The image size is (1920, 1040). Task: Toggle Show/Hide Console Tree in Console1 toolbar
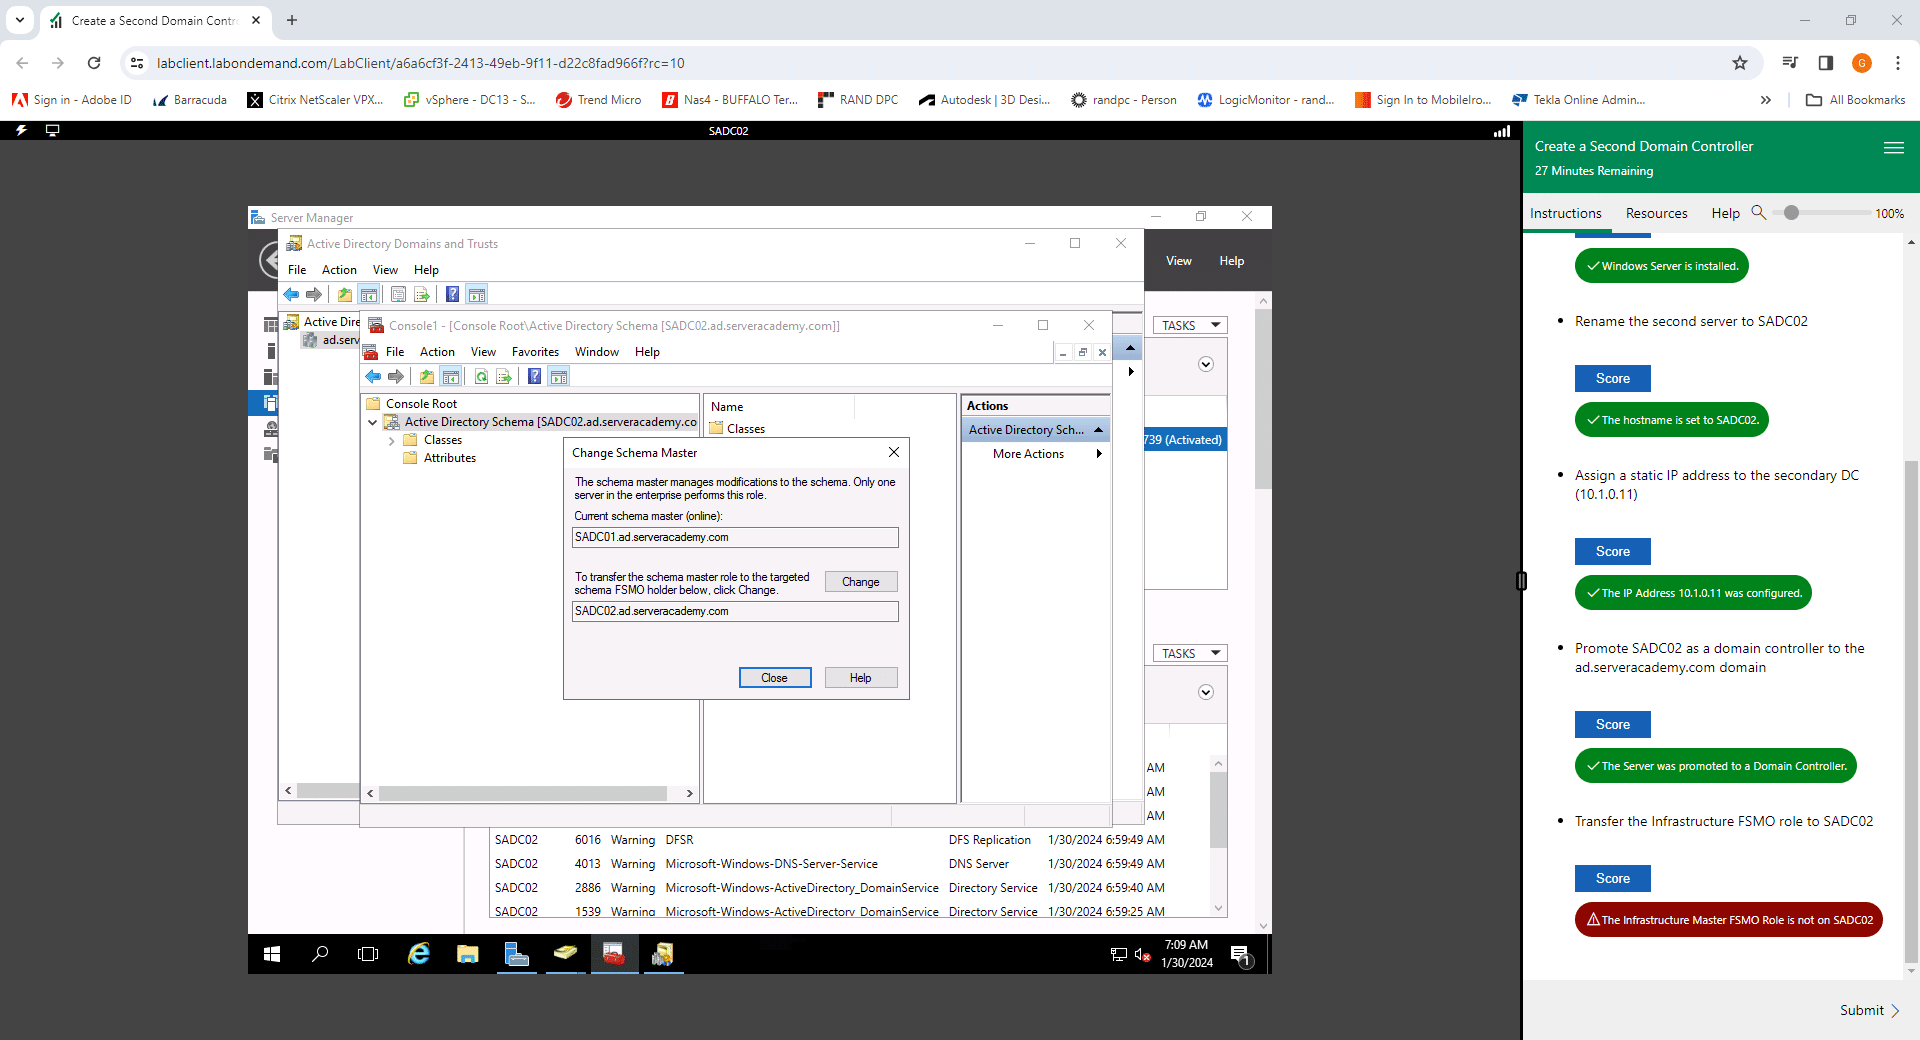tap(451, 377)
